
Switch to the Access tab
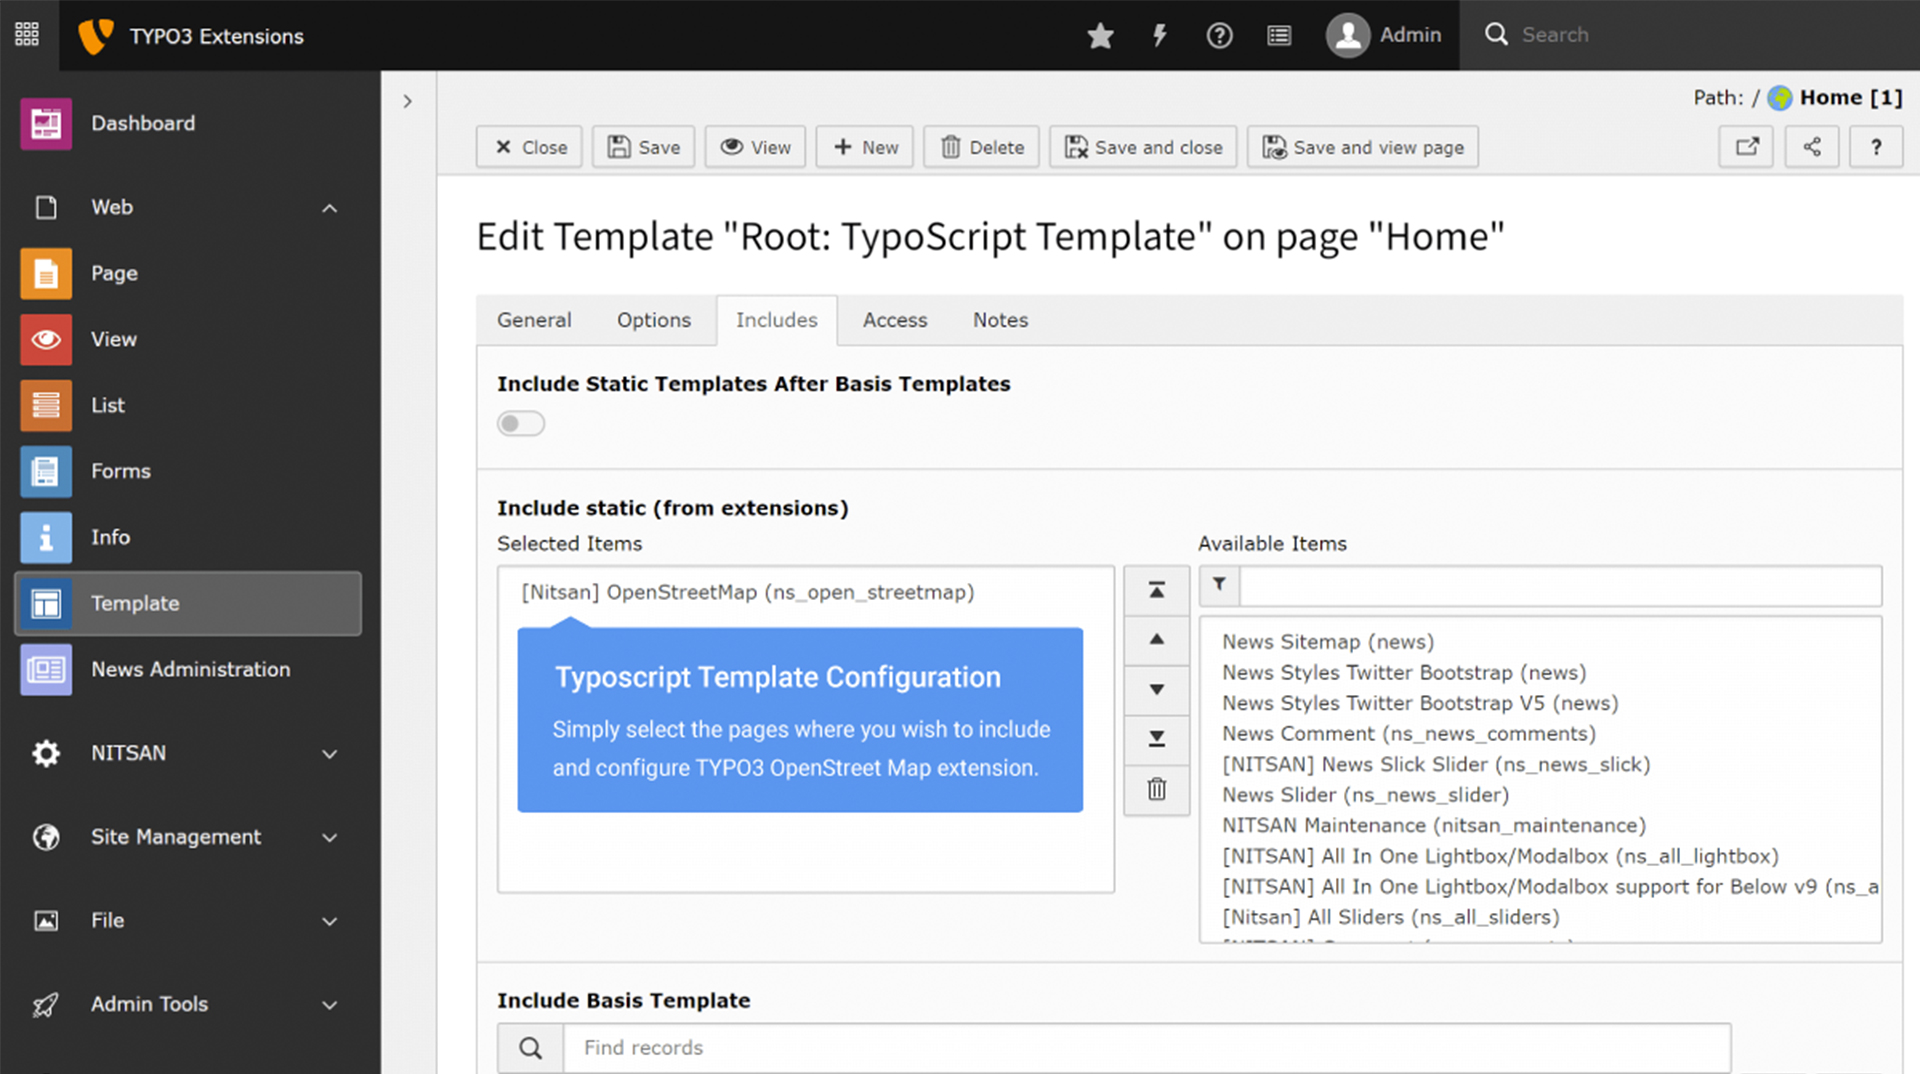(894, 320)
